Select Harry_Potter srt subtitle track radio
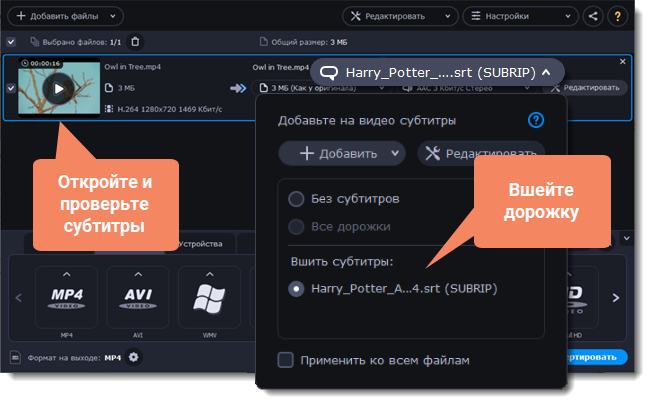Viewport: 650px width, 403px height. point(296,288)
